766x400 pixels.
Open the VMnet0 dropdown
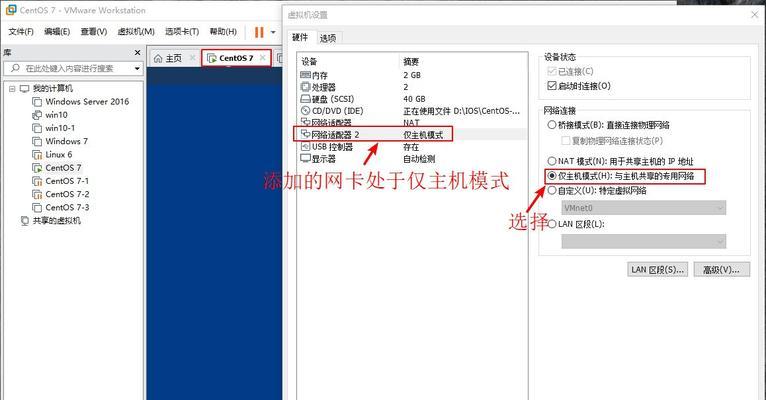643,208
